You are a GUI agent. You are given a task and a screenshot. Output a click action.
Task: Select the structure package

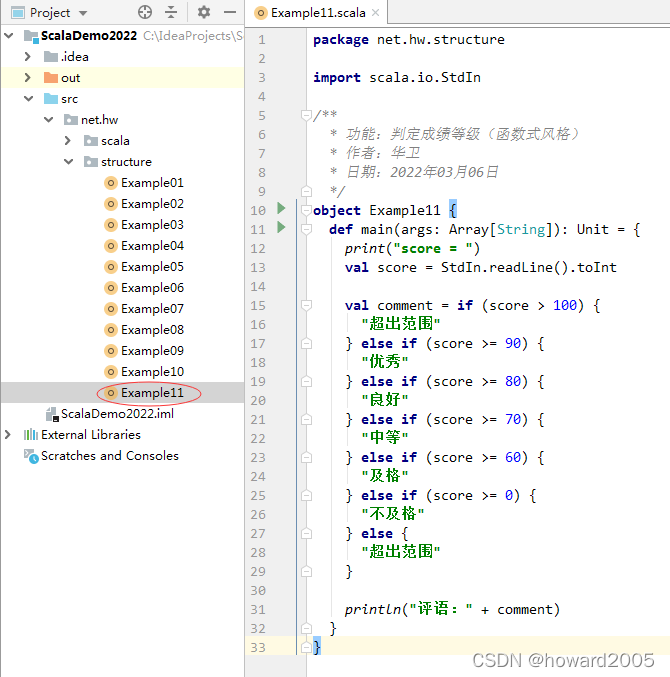tap(118, 162)
